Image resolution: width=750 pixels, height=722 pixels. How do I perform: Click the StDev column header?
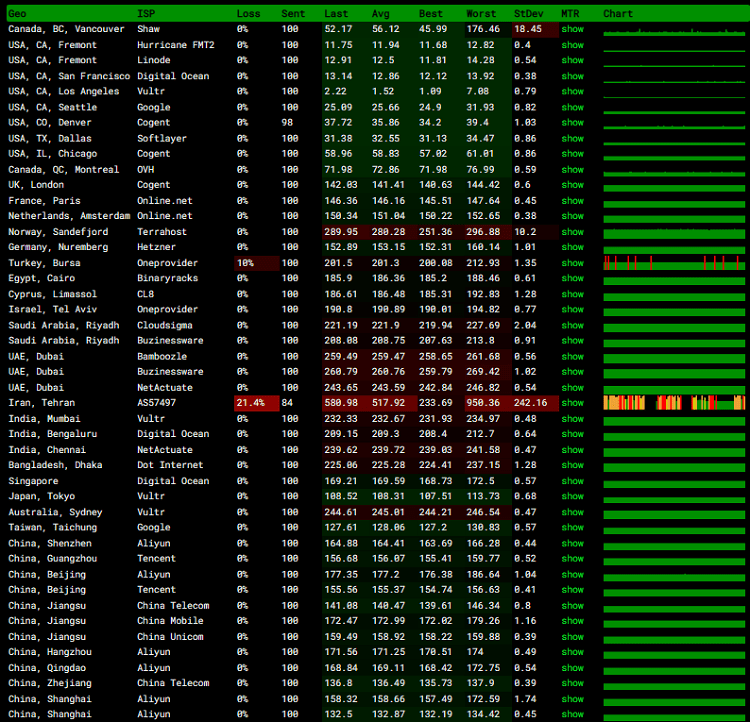pyautogui.click(x=529, y=14)
